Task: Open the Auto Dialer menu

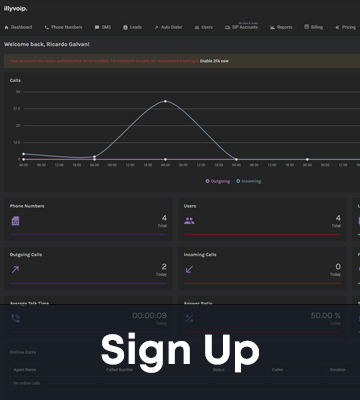Action: tap(168, 27)
